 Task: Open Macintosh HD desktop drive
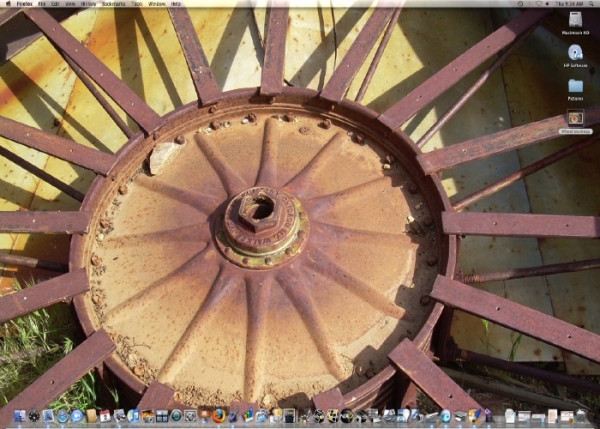pyautogui.click(x=575, y=20)
